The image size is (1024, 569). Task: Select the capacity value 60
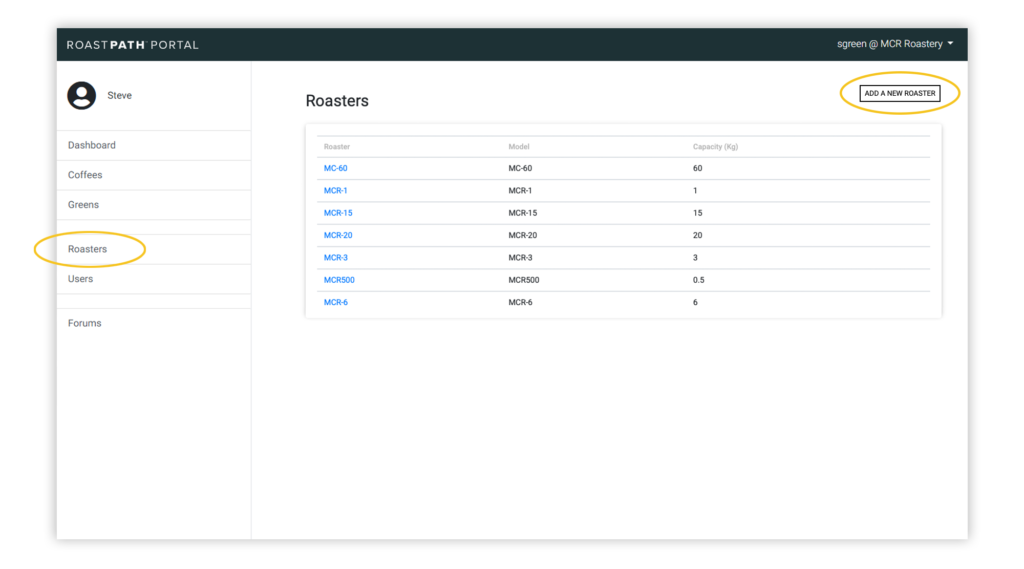697,169
